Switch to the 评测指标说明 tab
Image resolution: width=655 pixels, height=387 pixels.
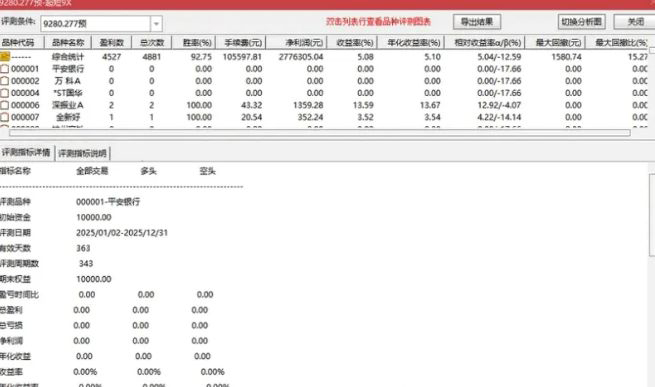82,153
